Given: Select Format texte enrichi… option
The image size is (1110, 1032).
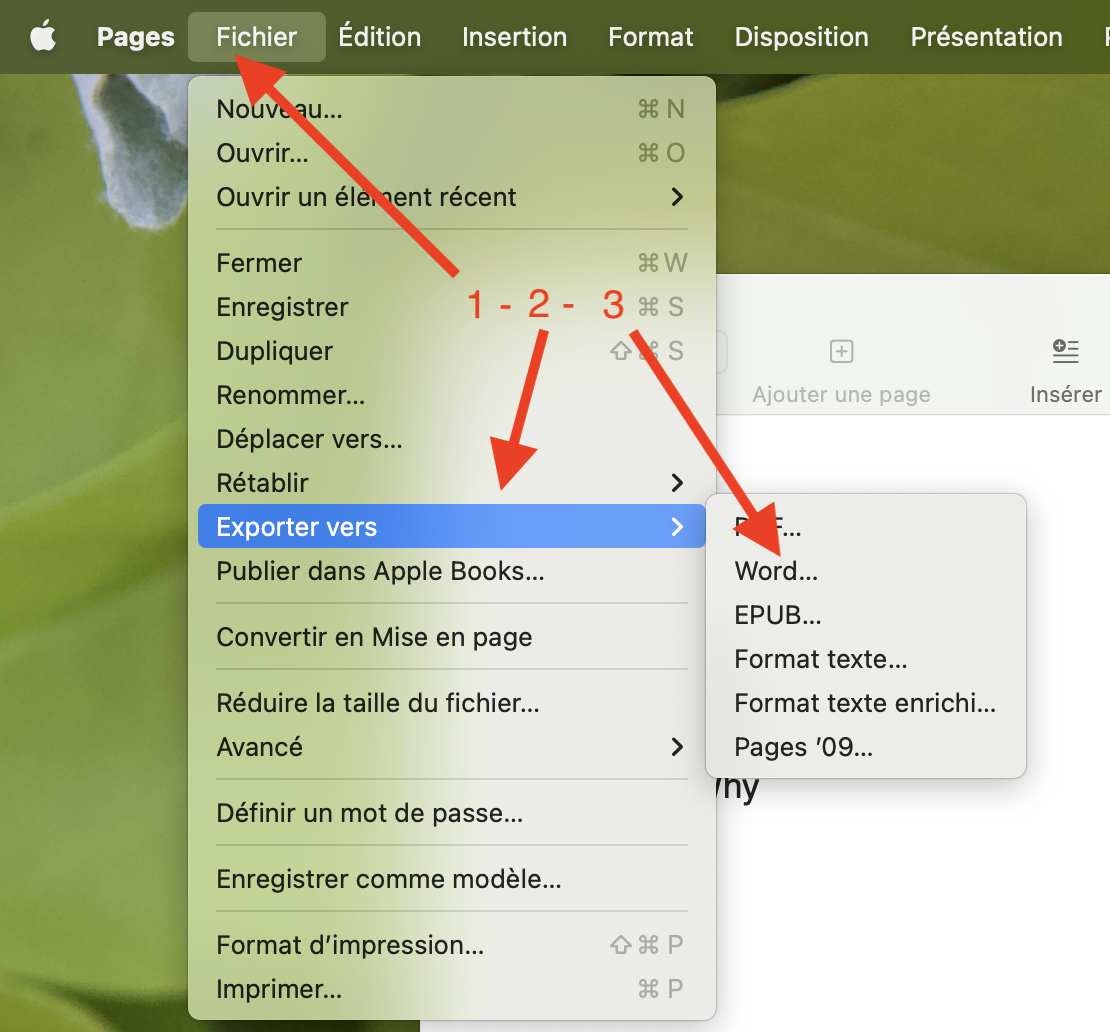Looking at the screenshot, I should click(865, 703).
